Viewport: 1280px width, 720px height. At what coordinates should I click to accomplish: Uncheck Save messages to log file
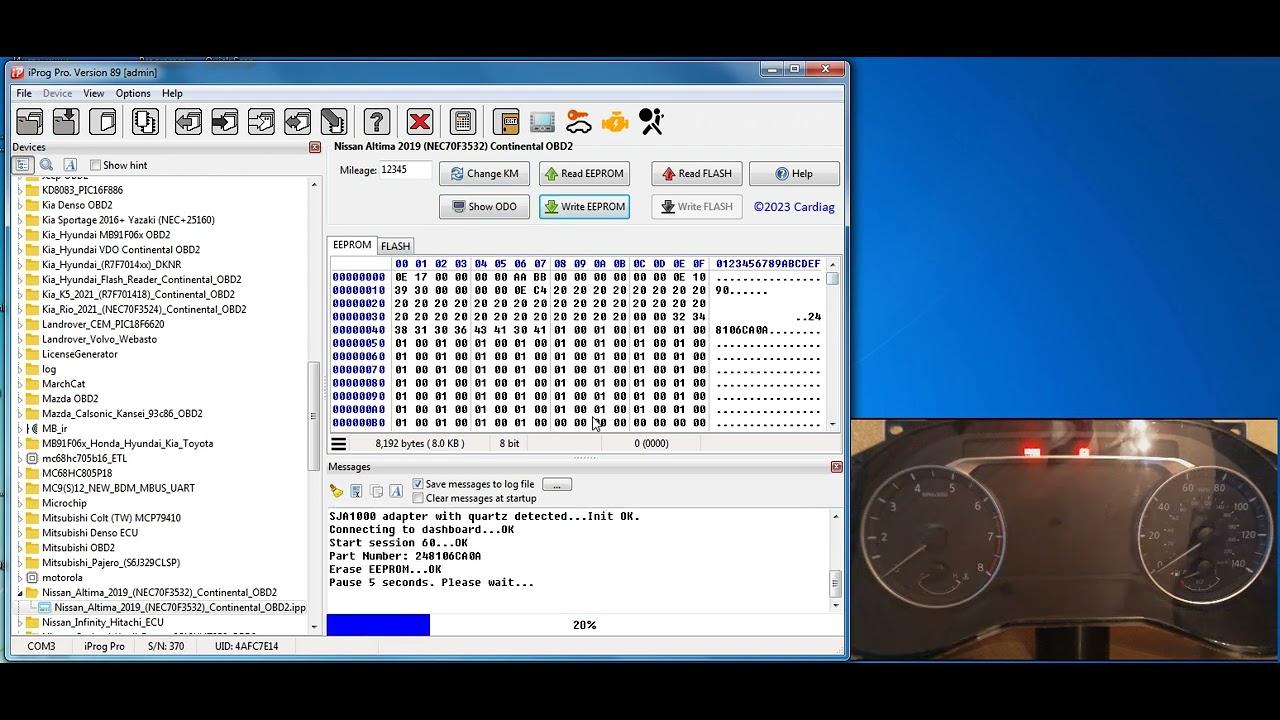click(x=418, y=484)
